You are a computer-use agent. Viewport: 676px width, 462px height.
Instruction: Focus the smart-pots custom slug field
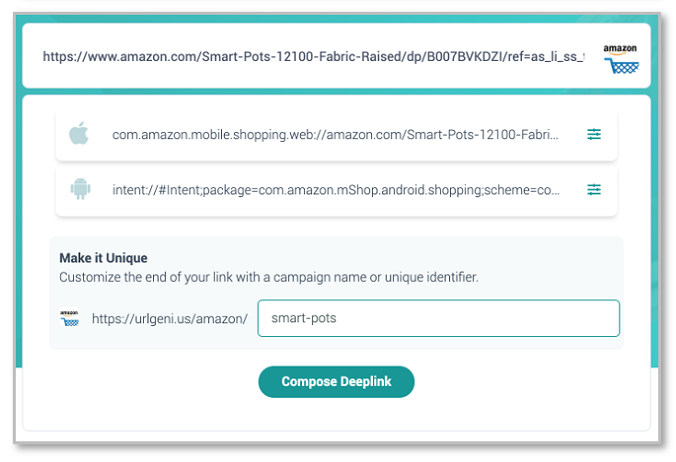point(438,318)
